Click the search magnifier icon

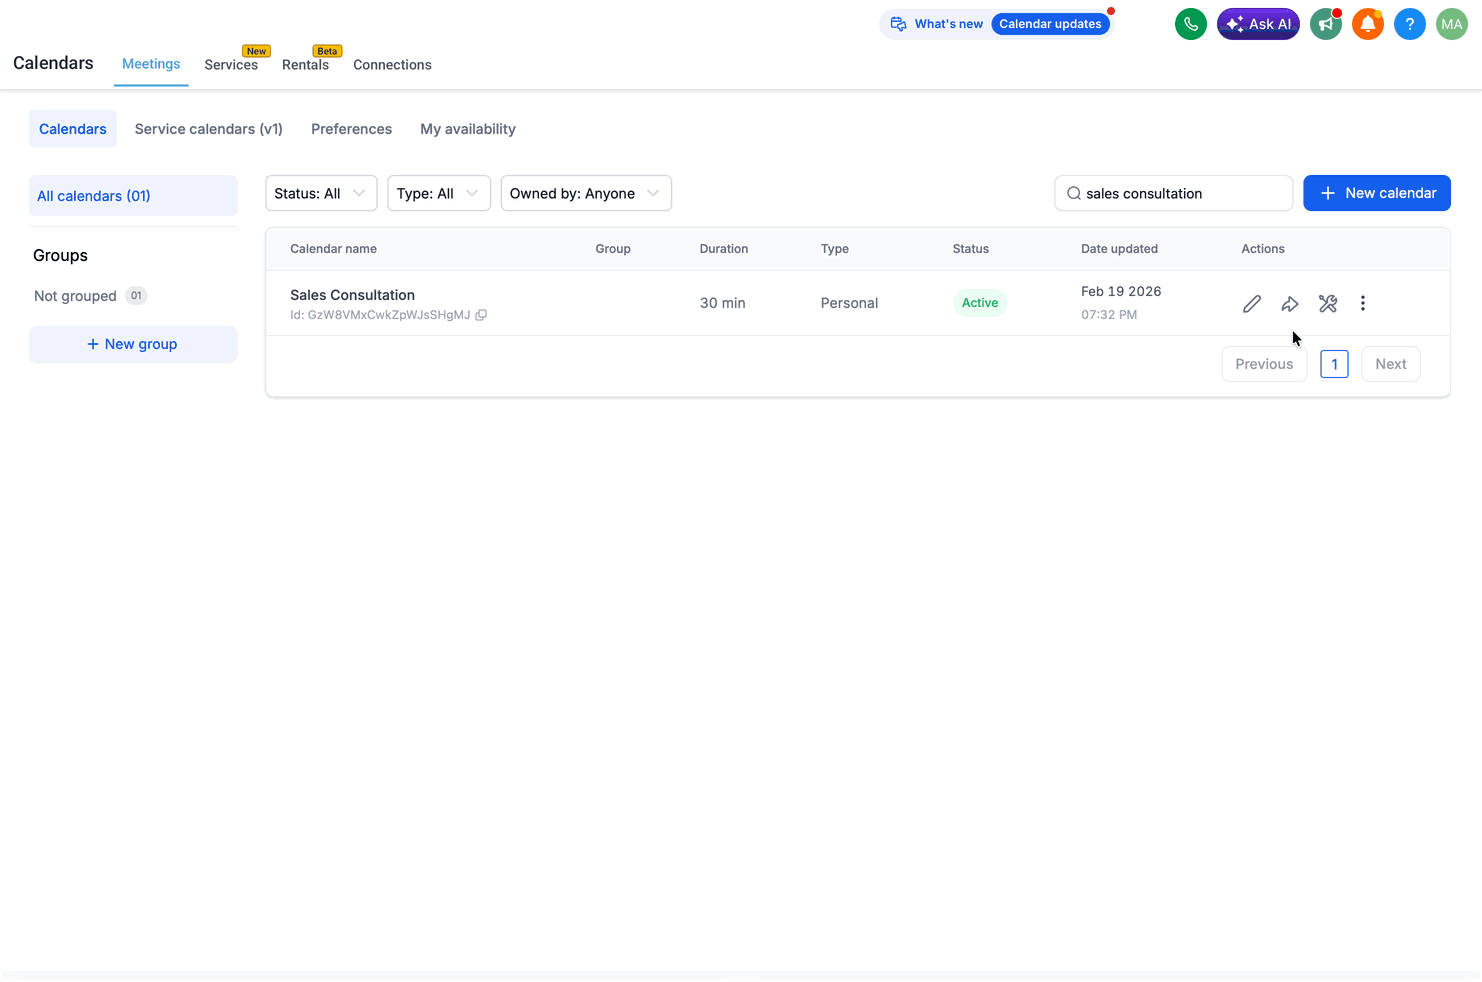point(1074,194)
